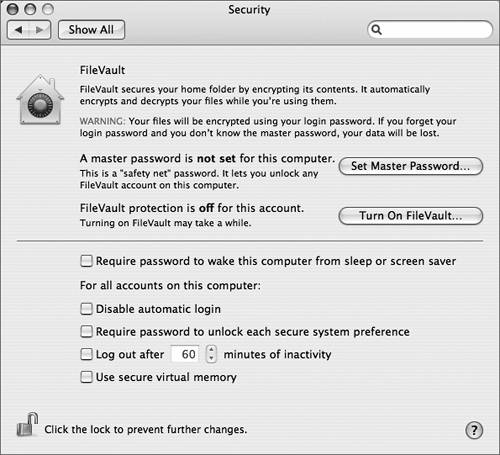Click inside the search field
500x455 pixels.
click(435, 30)
